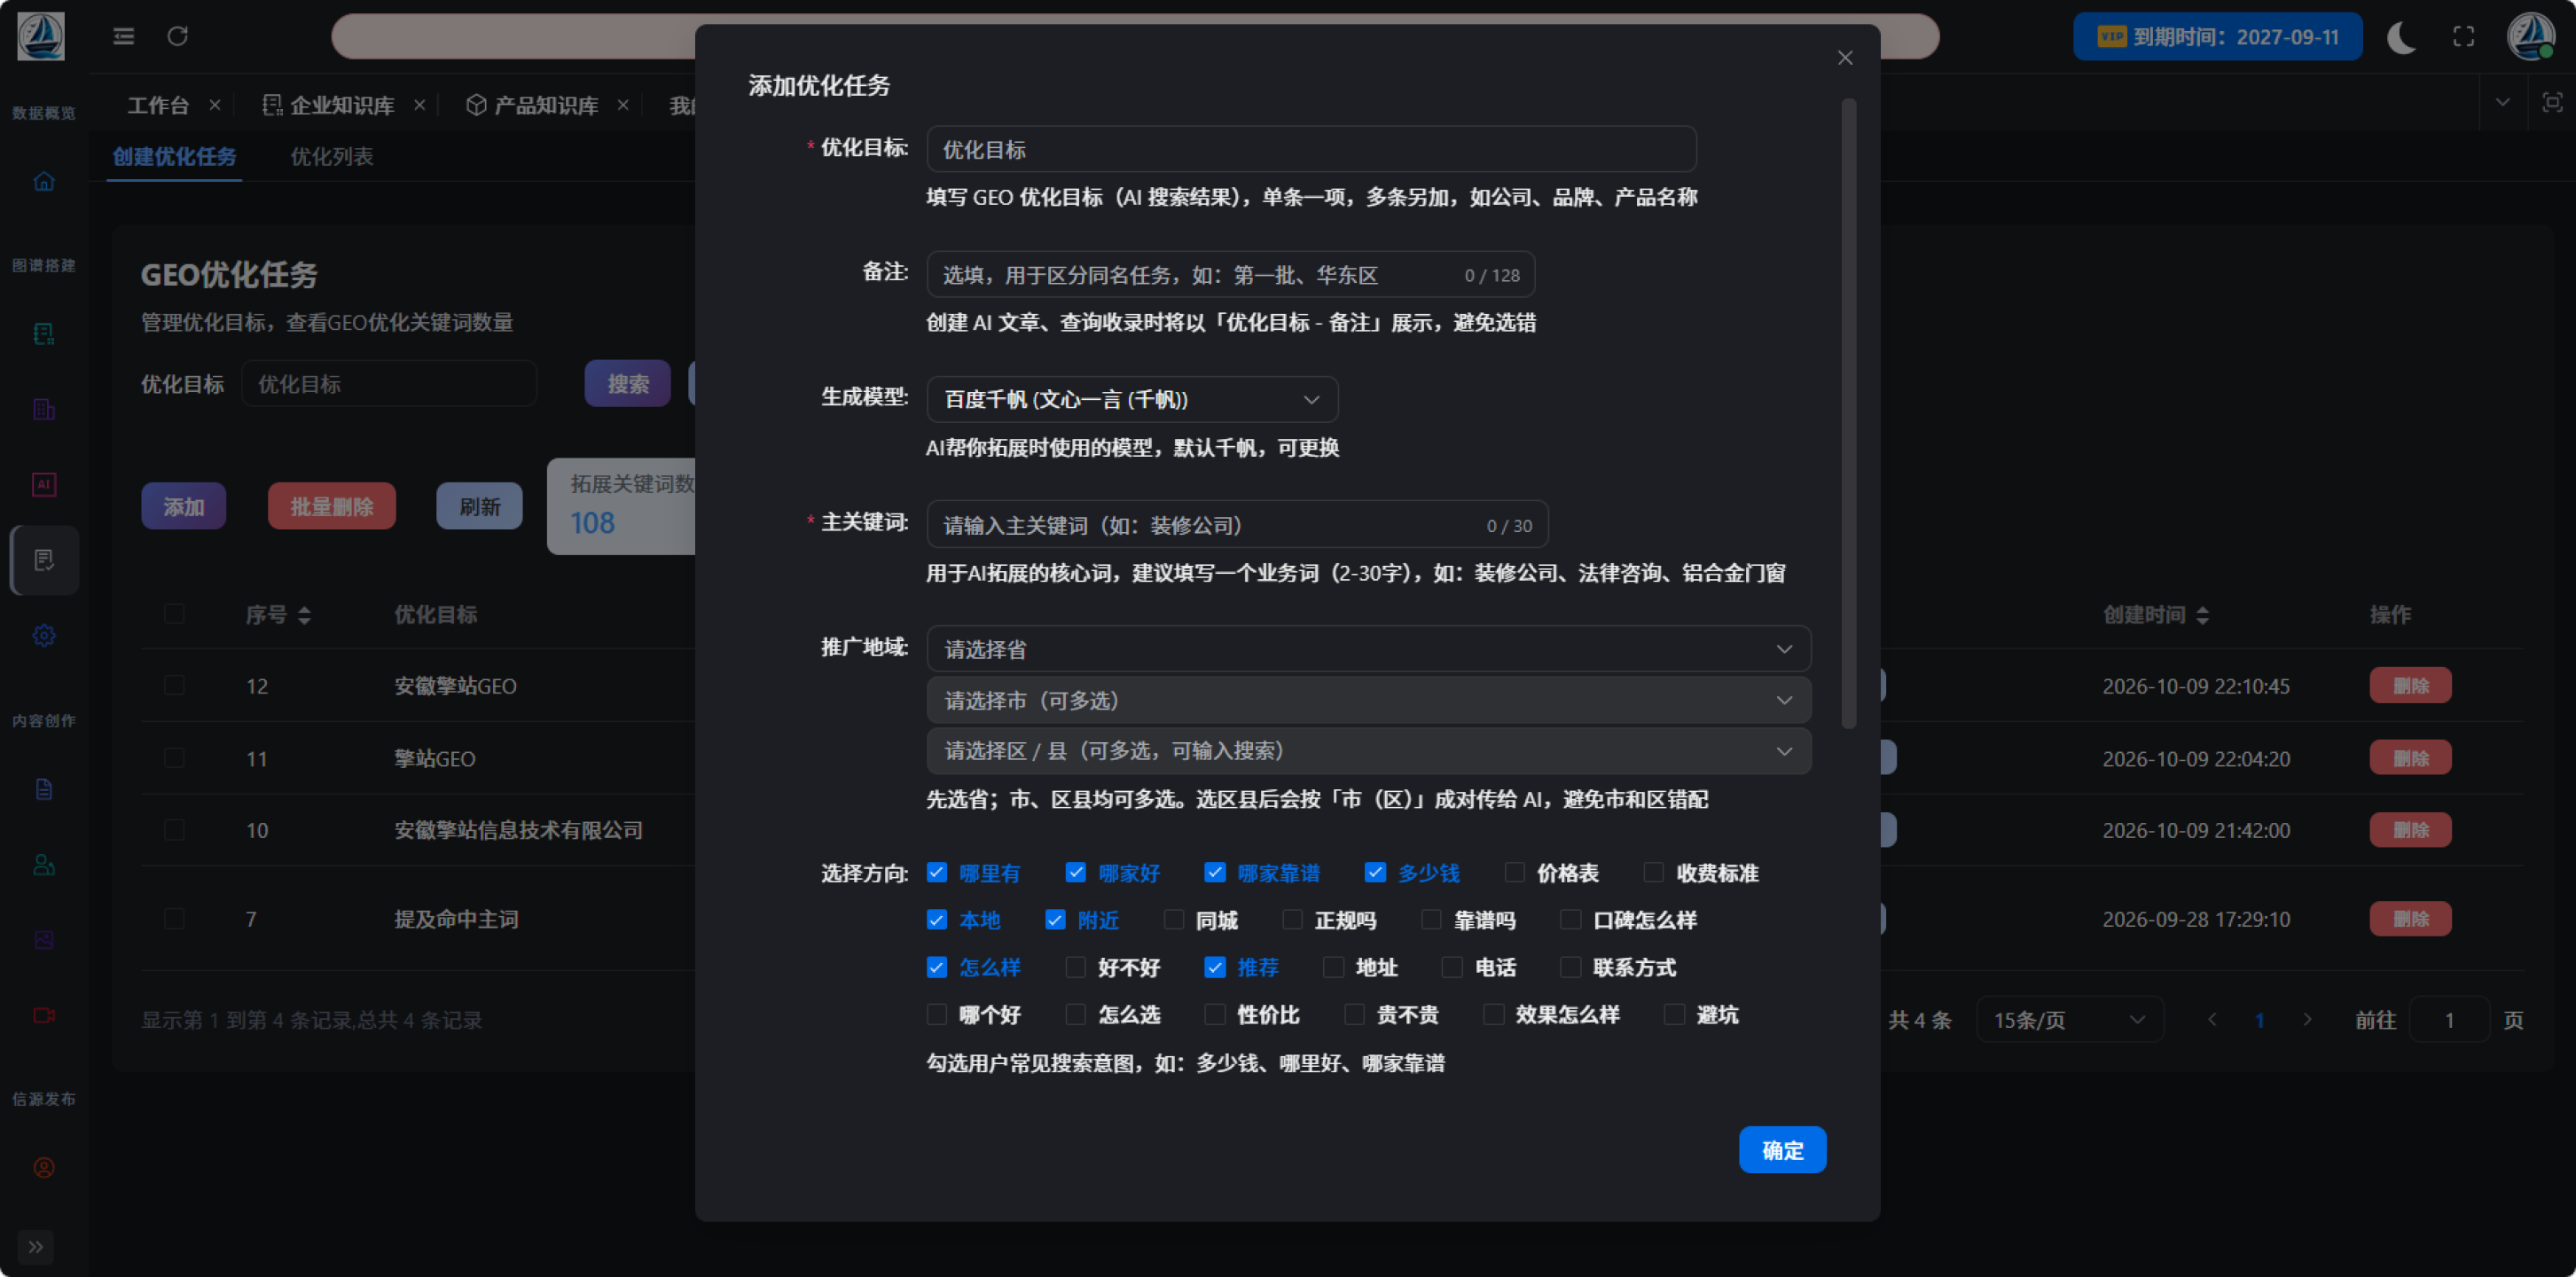Confirm the form with 确定
The height and width of the screenshot is (1277, 2576).
click(x=1782, y=1150)
